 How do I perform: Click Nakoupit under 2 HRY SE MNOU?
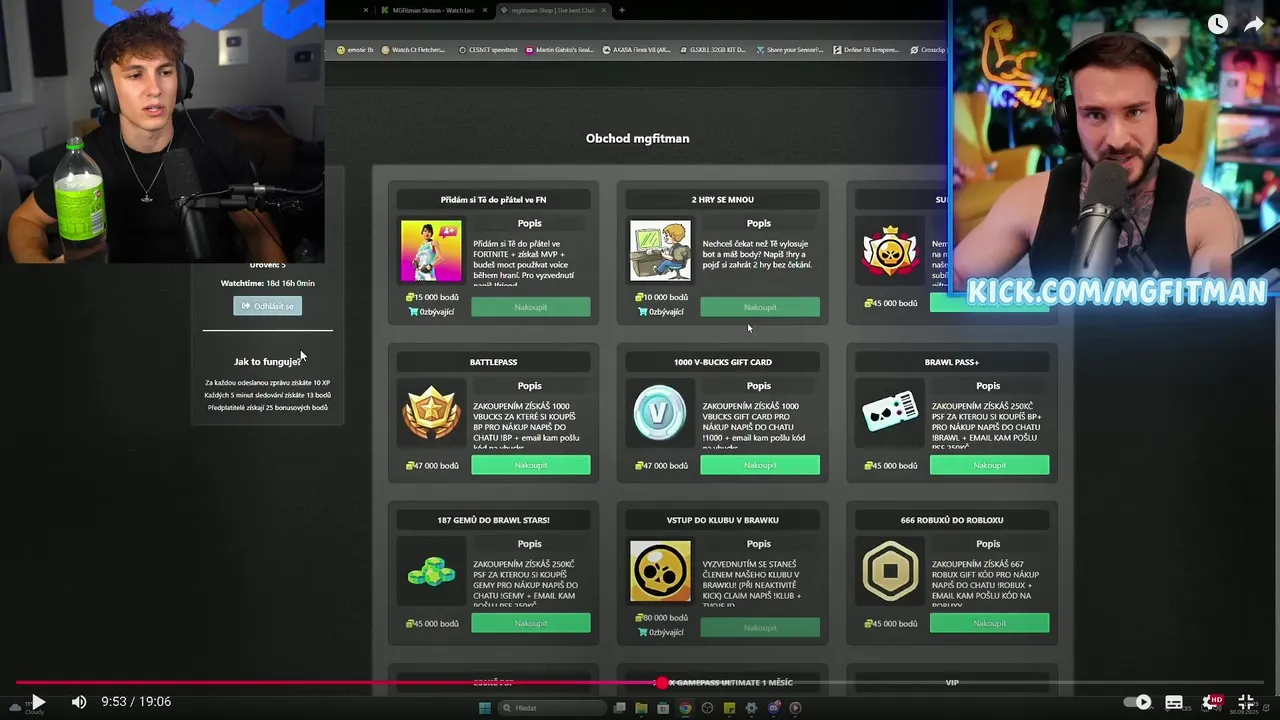760,307
